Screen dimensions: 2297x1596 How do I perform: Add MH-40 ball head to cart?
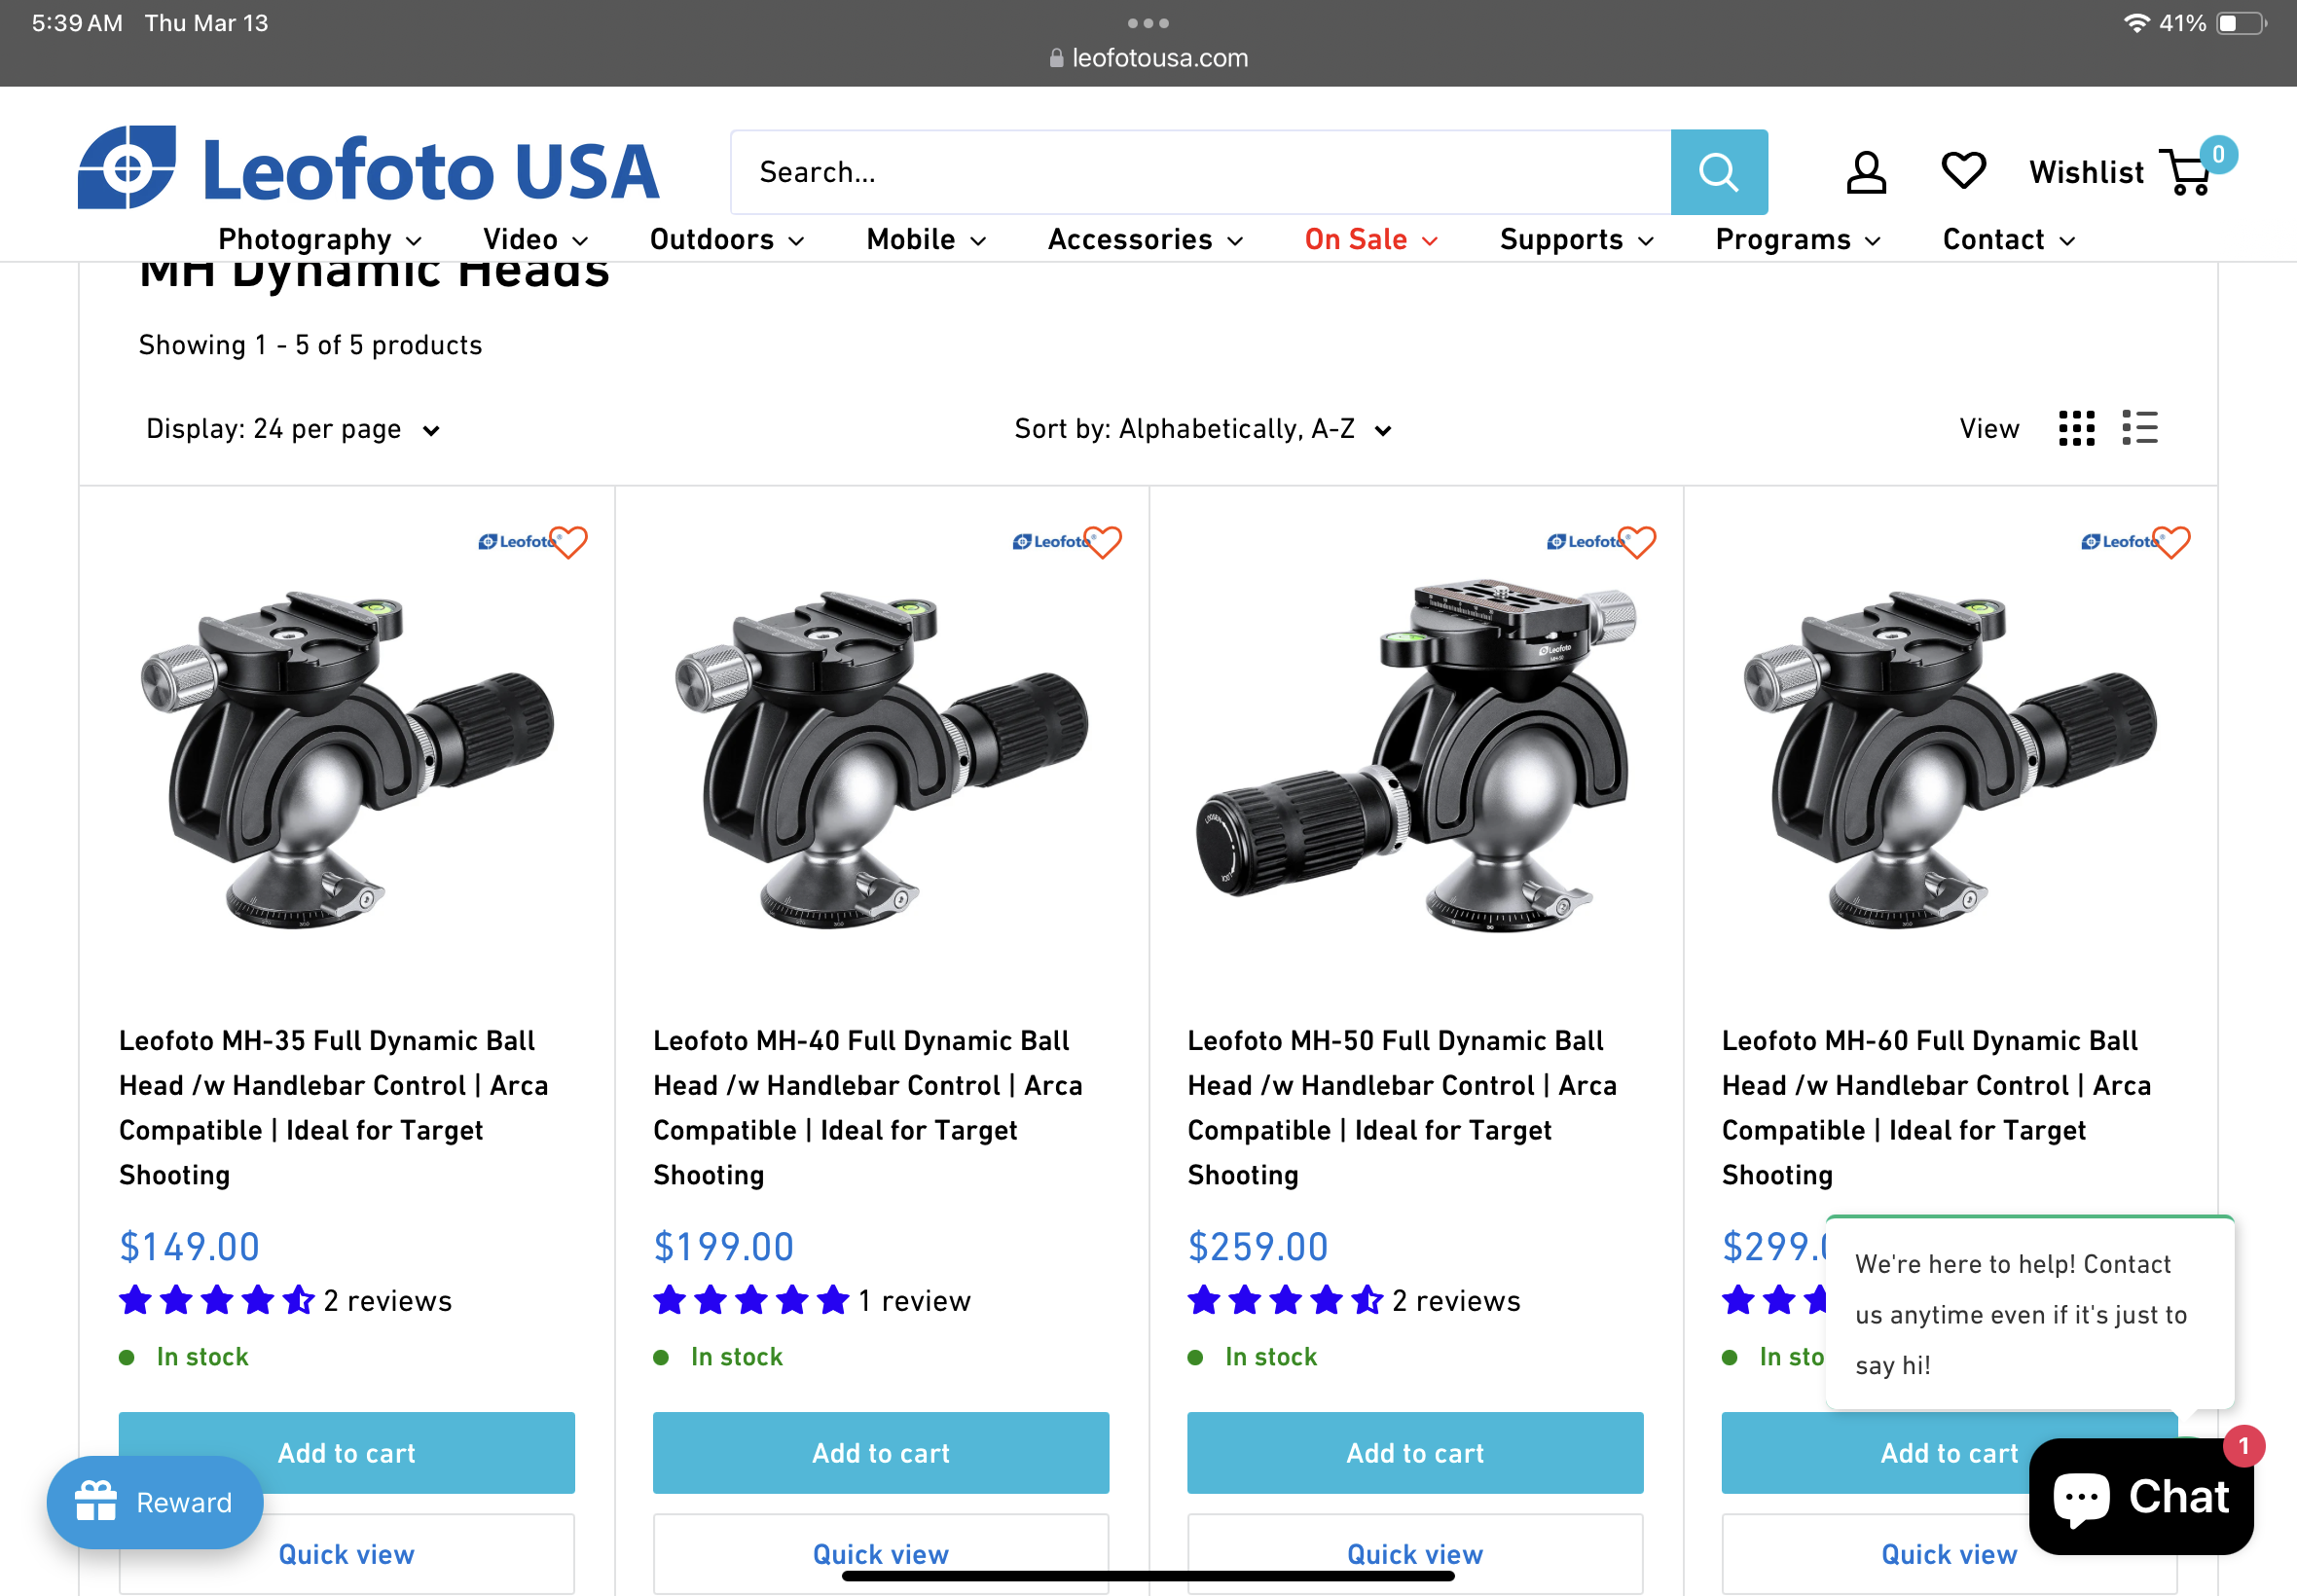[x=880, y=1452]
